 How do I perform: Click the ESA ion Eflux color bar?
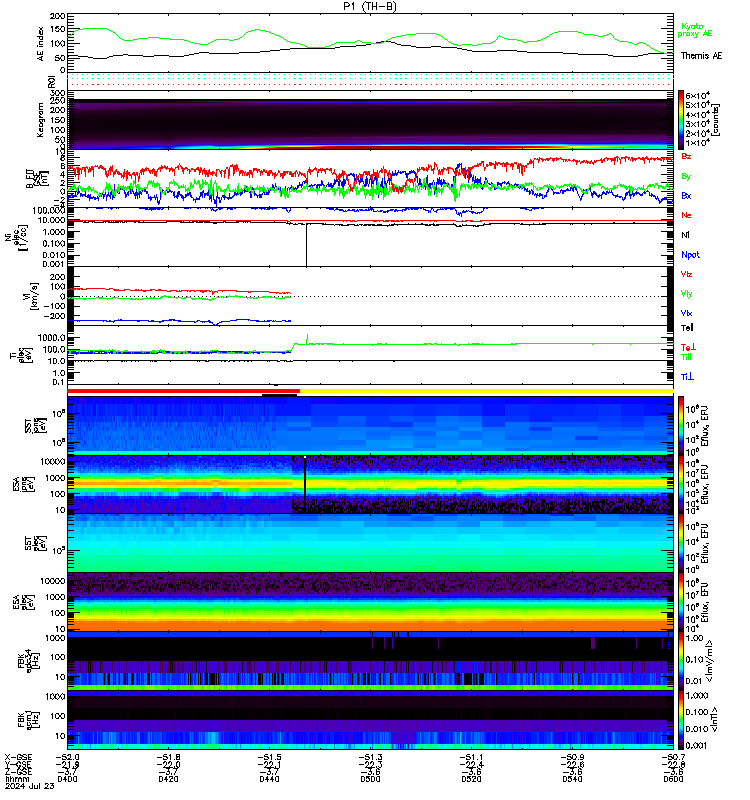pos(681,484)
